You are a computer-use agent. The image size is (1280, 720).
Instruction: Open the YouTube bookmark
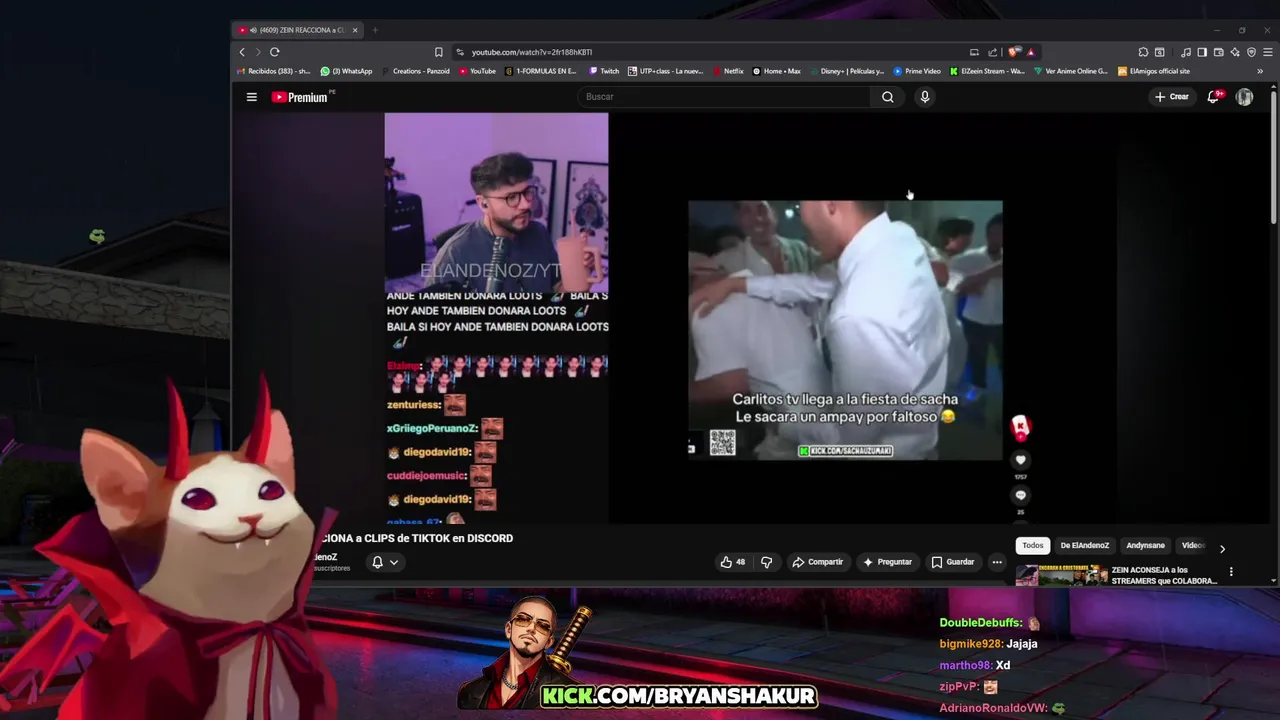coord(477,71)
